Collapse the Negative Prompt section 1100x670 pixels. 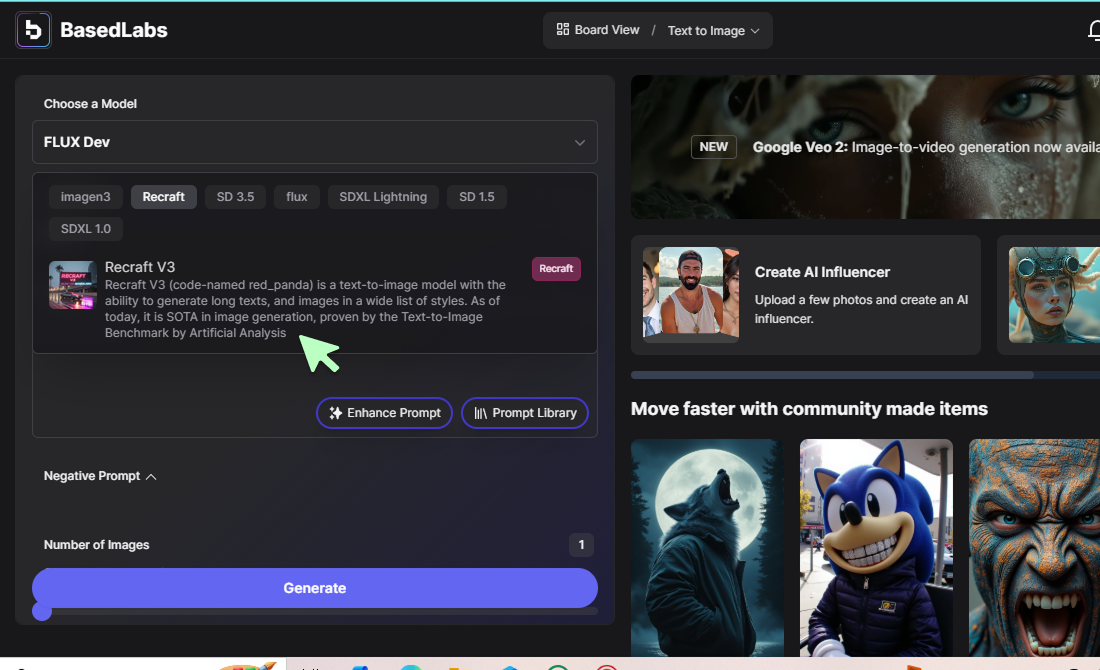[x=100, y=476]
